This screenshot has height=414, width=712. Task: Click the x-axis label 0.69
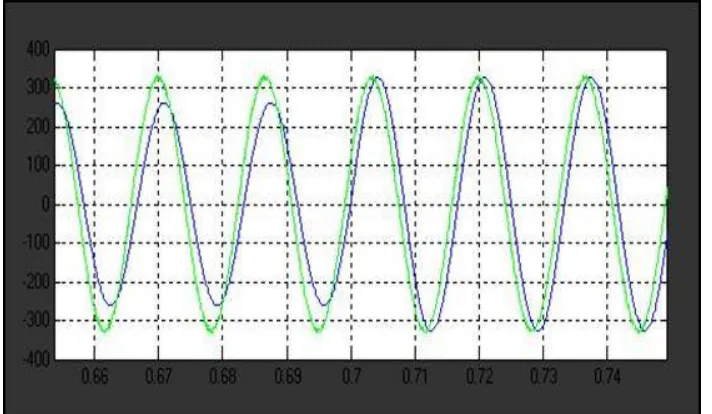point(287,376)
